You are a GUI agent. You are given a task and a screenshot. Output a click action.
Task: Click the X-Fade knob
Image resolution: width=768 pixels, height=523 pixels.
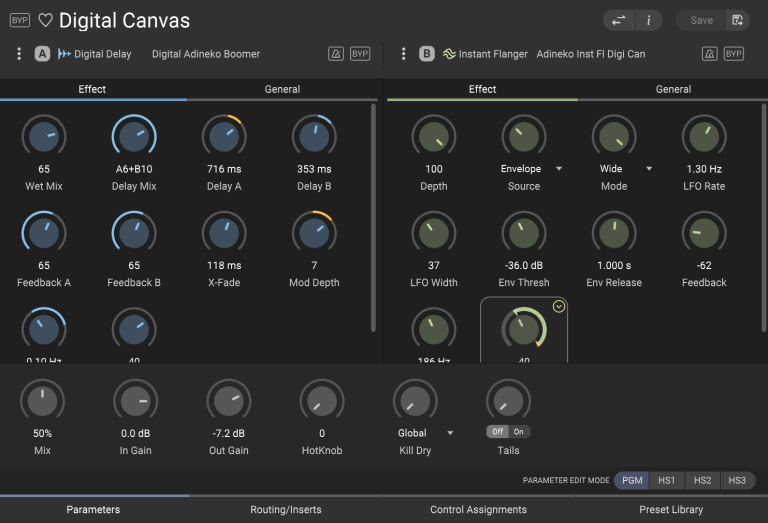coord(224,233)
